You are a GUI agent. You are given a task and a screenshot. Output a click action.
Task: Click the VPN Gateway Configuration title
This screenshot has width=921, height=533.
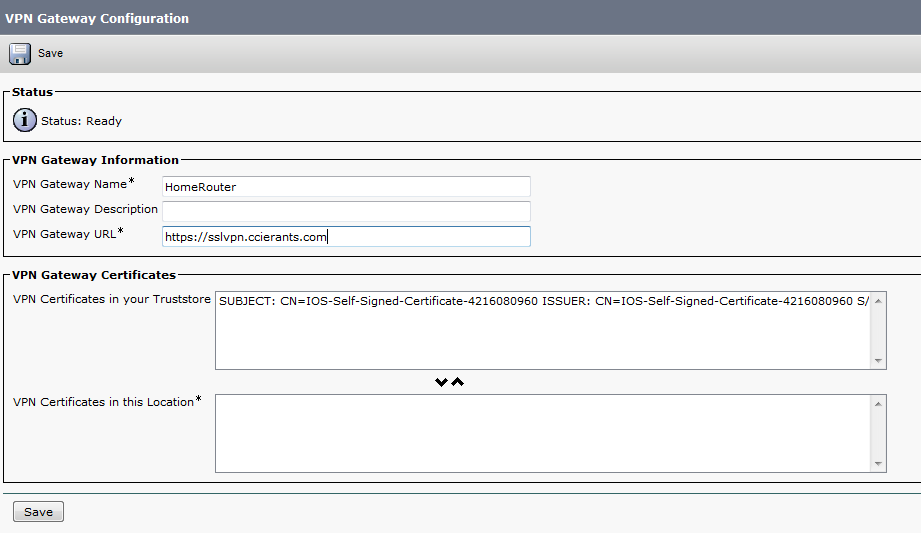click(x=97, y=18)
